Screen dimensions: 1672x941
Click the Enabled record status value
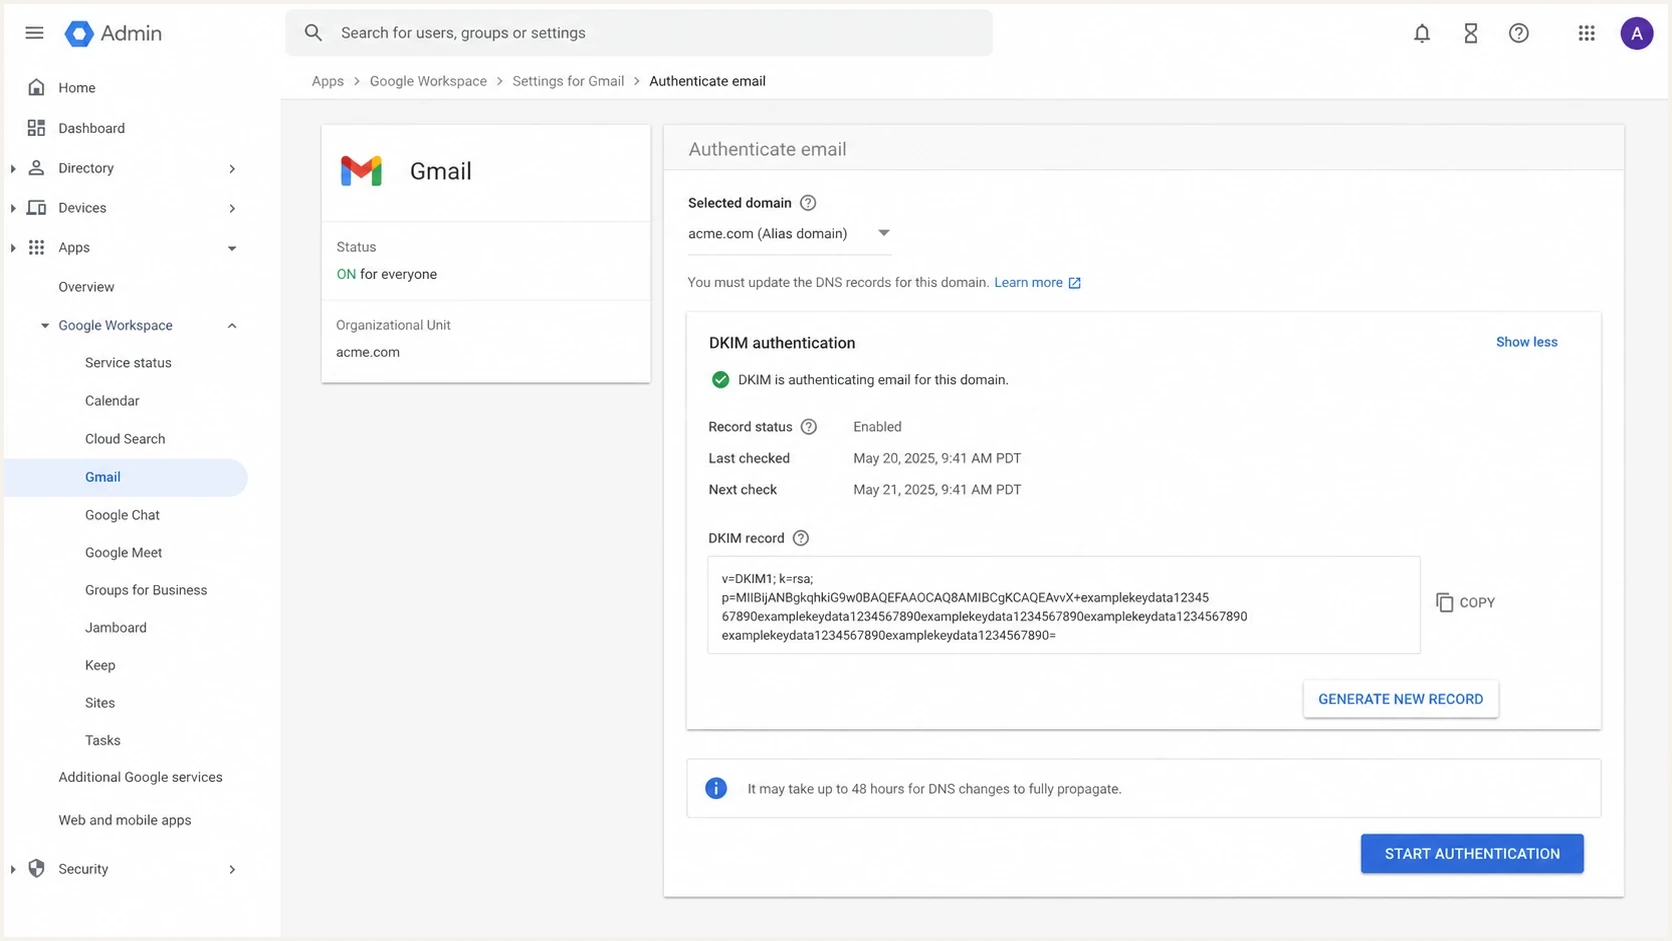(x=877, y=427)
